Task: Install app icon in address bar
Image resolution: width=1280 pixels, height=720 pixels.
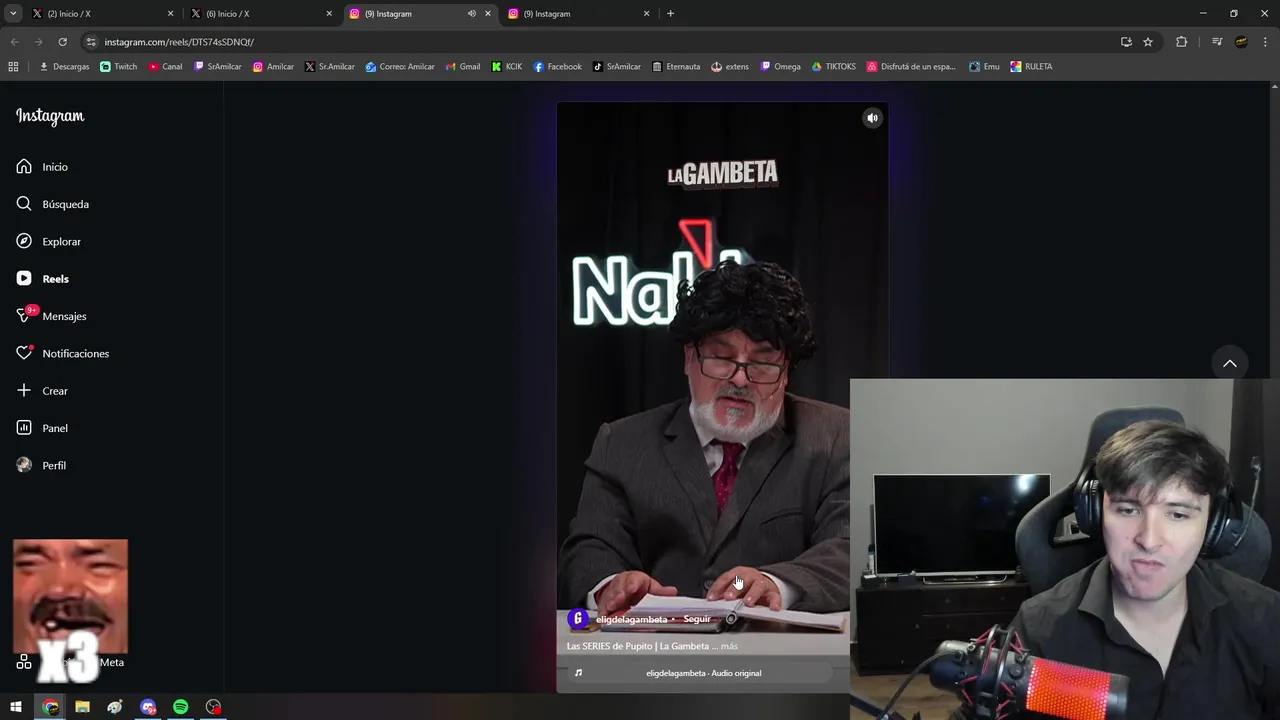Action: tap(1126, 42)
